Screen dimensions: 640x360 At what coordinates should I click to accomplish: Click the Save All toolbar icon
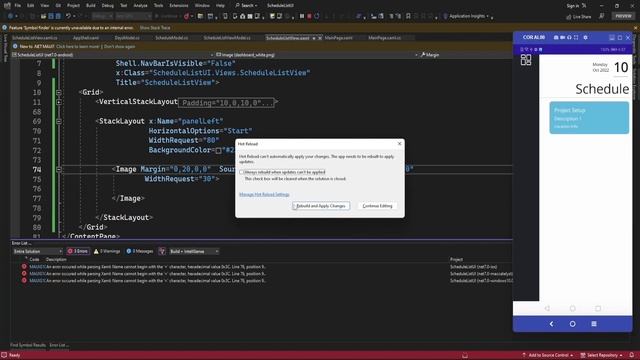click(x=58, y=16)
